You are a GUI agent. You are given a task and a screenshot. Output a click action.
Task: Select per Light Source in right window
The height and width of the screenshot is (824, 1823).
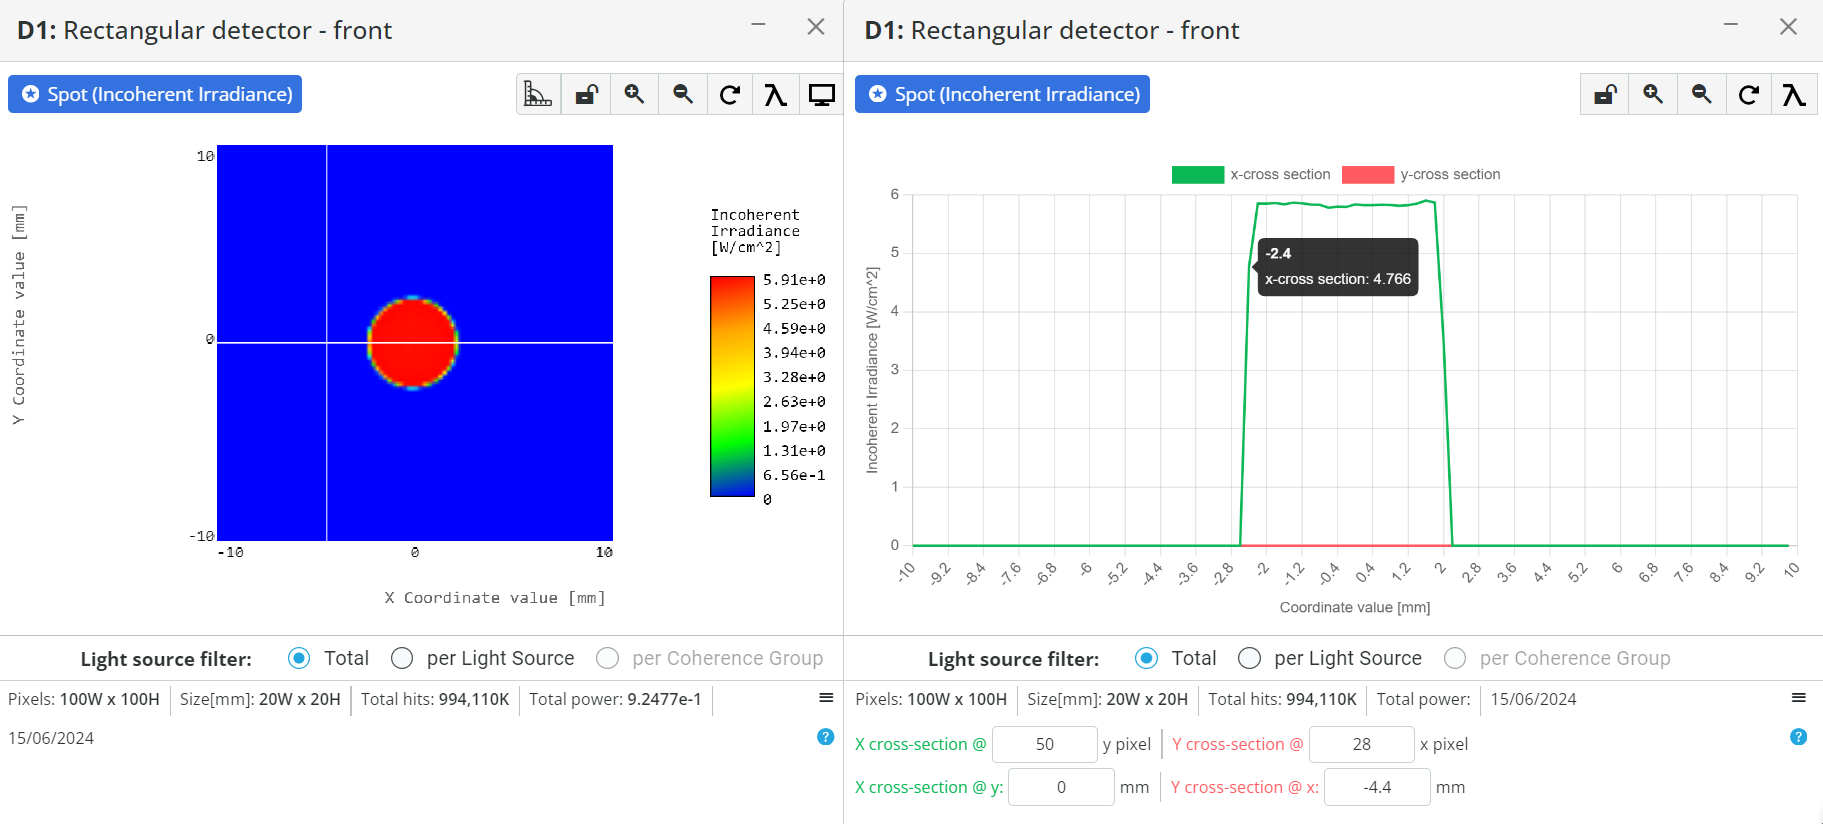point(1249,658)
